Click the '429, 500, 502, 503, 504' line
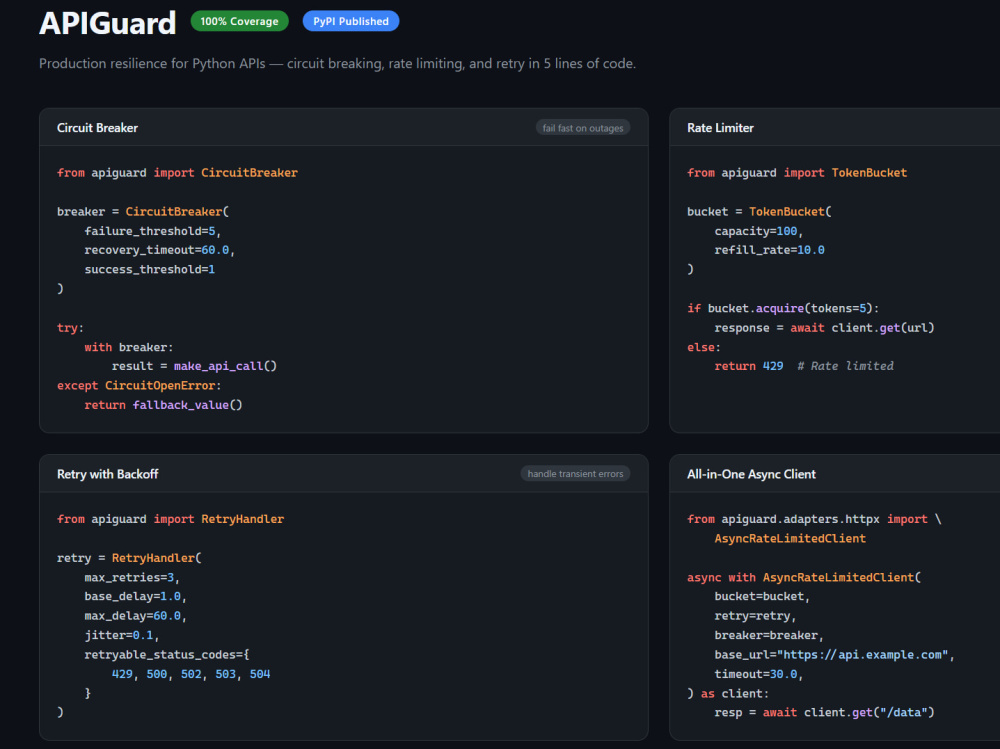Screen dimensions: 1000x749 (191, 674)
